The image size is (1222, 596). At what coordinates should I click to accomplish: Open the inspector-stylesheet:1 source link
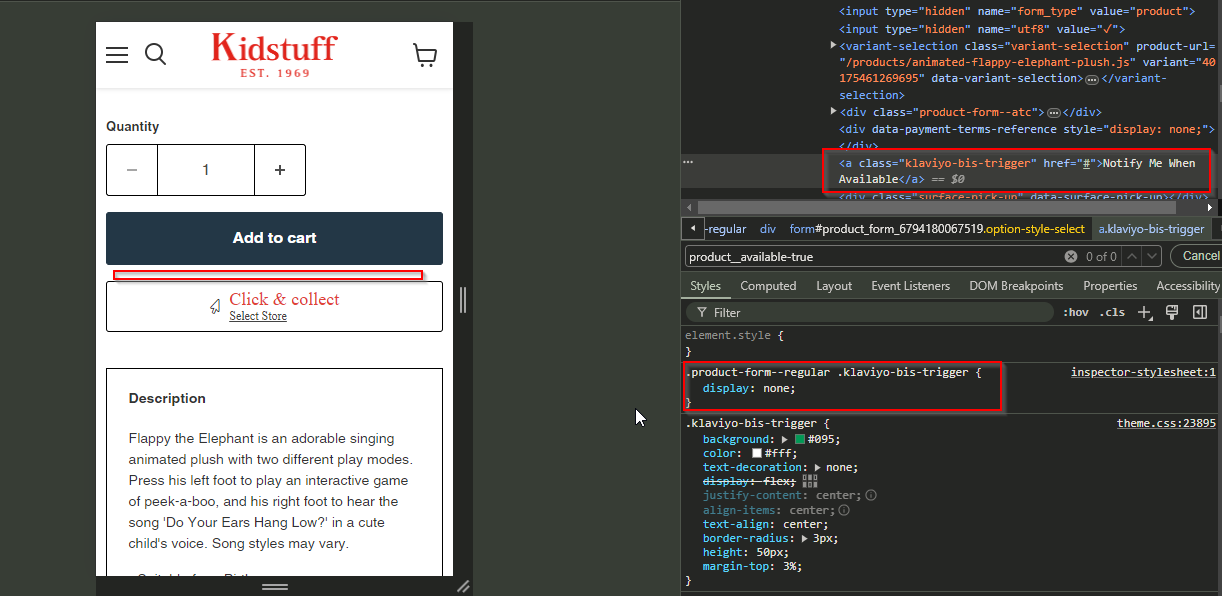coord(1143,372)
